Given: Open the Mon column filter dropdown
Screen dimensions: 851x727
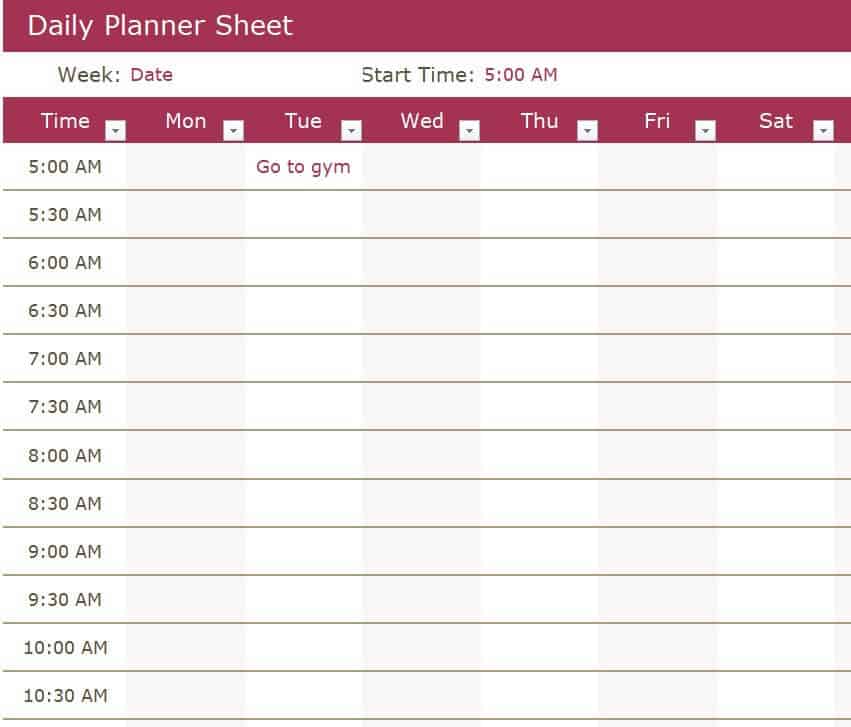Looking at the screenshot, I should coord(234,131).
